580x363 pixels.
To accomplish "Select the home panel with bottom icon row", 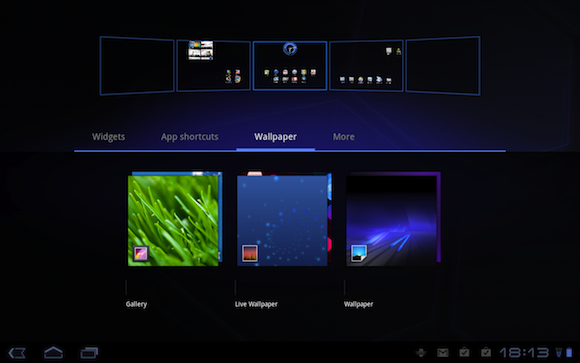I will click(366, 65).
